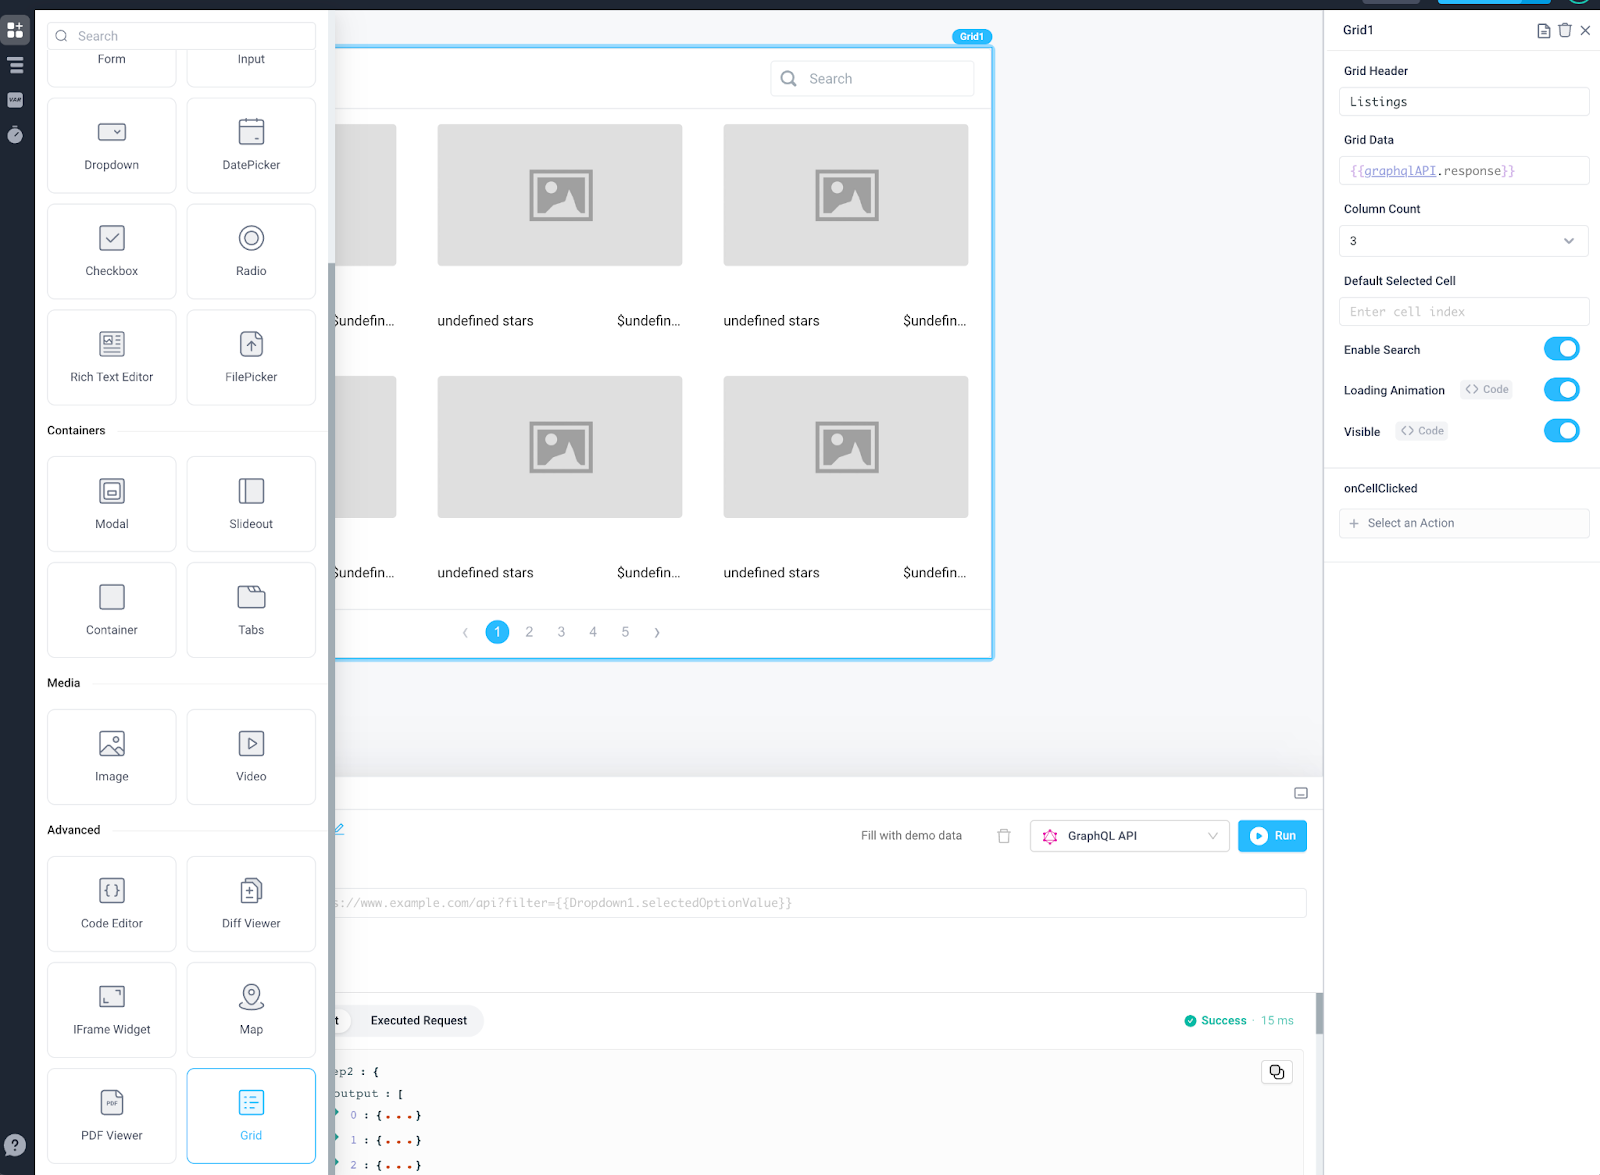Disable the Enable Search toggle
This screenshot has width=1600, height=1175.
click(1561, 348)
